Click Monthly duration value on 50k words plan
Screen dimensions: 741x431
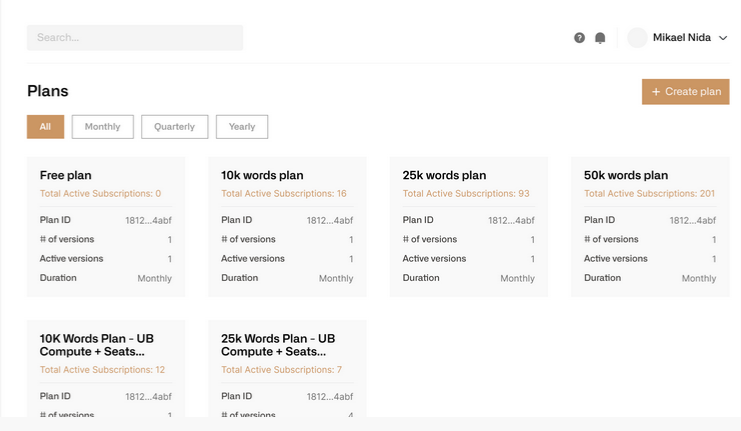[x=699, y=278]
